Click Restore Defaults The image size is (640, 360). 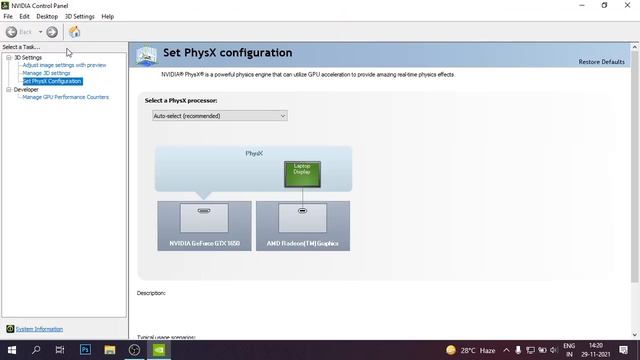coord(601,62)
